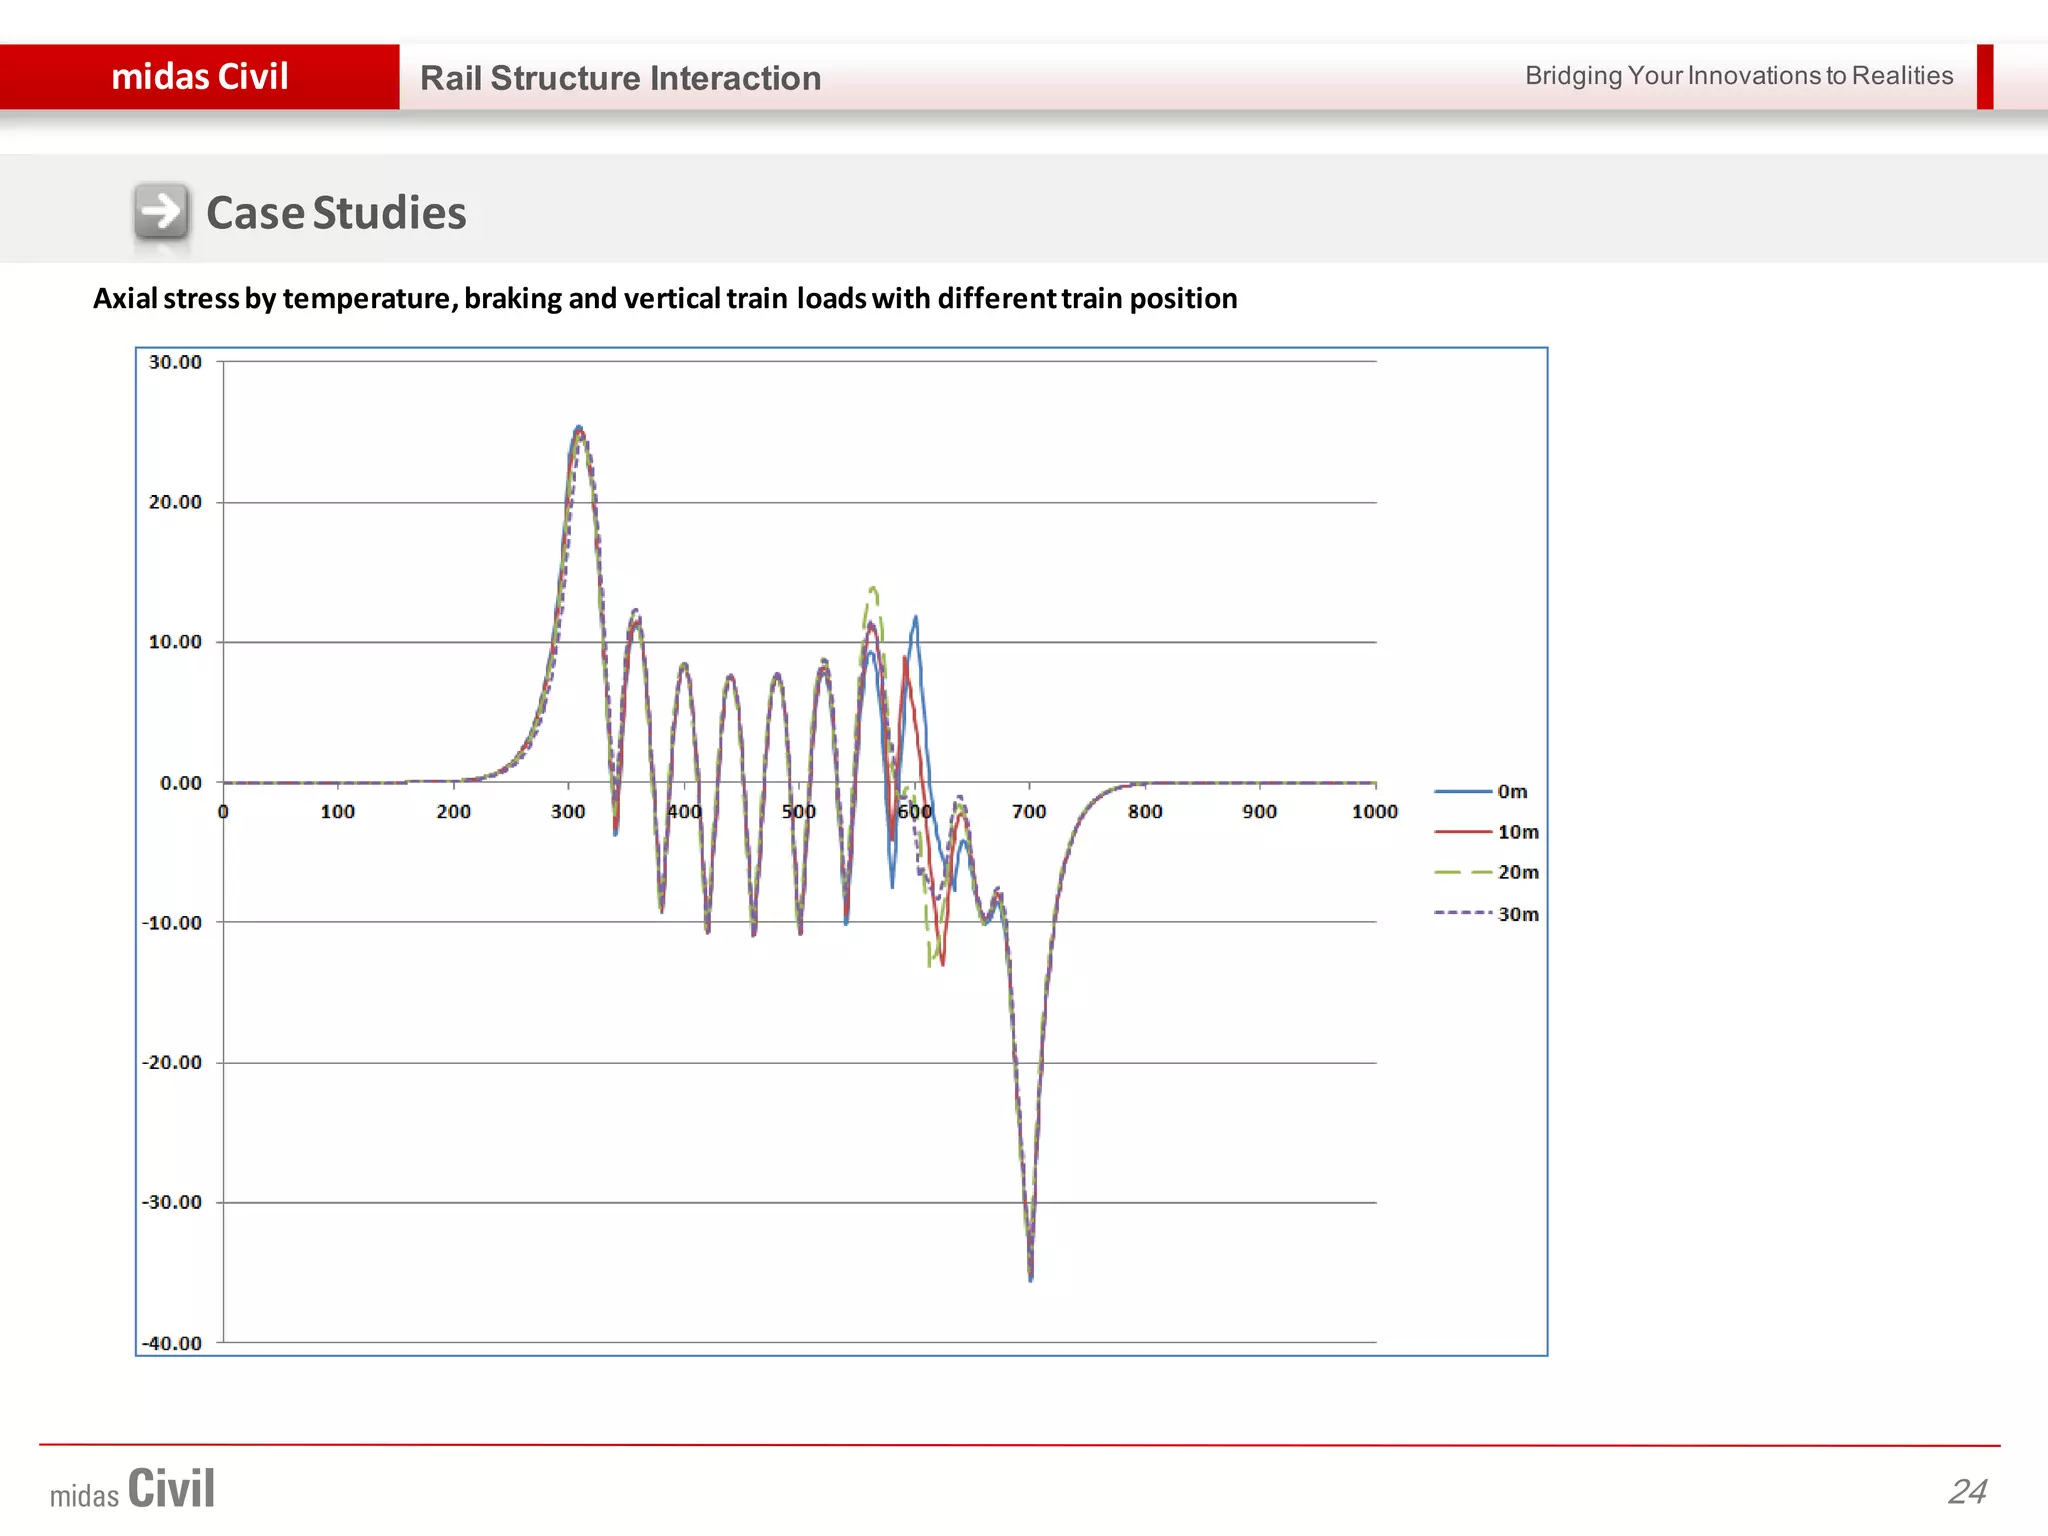The height and width of the screenshot is (1536, 2048).
Task: Click the lowest curve trough near 700
Action: click(1030, 1277)
